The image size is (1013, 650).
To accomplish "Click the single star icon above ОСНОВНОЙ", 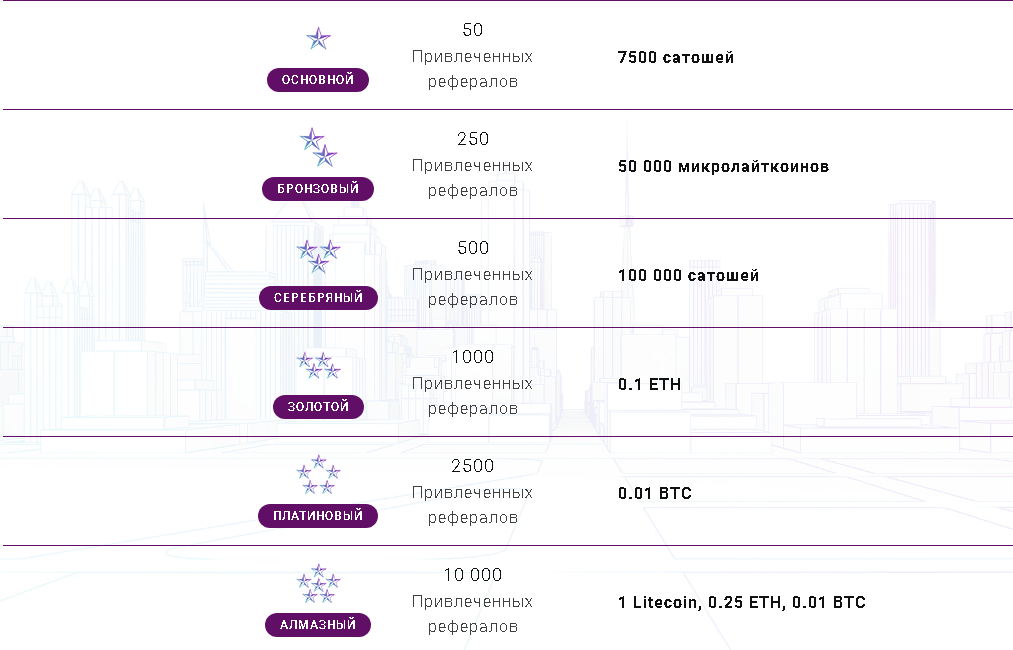I will [x=318, y=40].
